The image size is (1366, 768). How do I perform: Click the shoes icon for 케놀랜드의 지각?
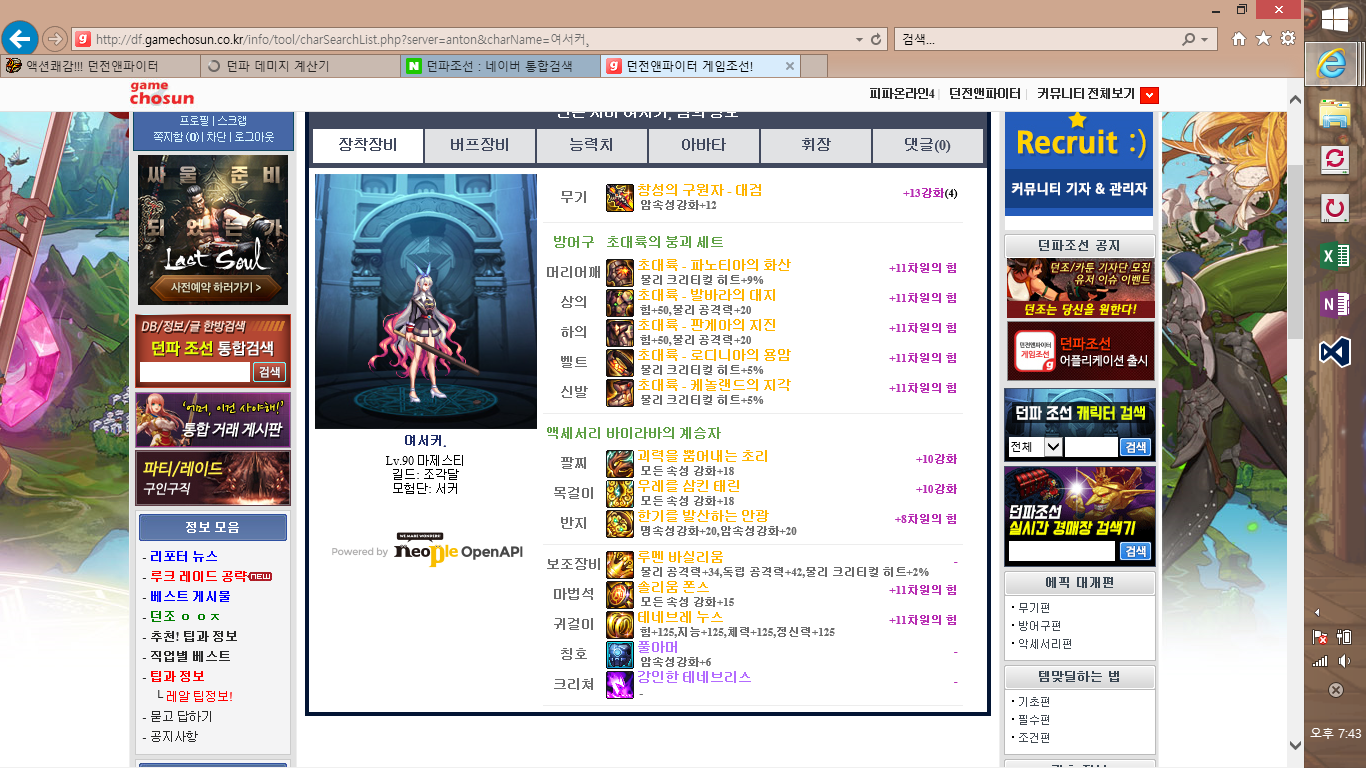[619, 393]
